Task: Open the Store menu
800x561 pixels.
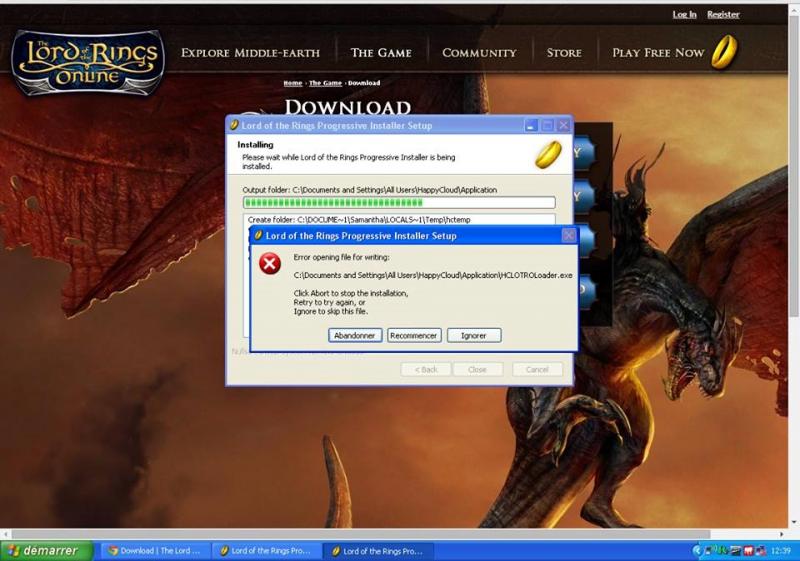Action: coord(564,53)
